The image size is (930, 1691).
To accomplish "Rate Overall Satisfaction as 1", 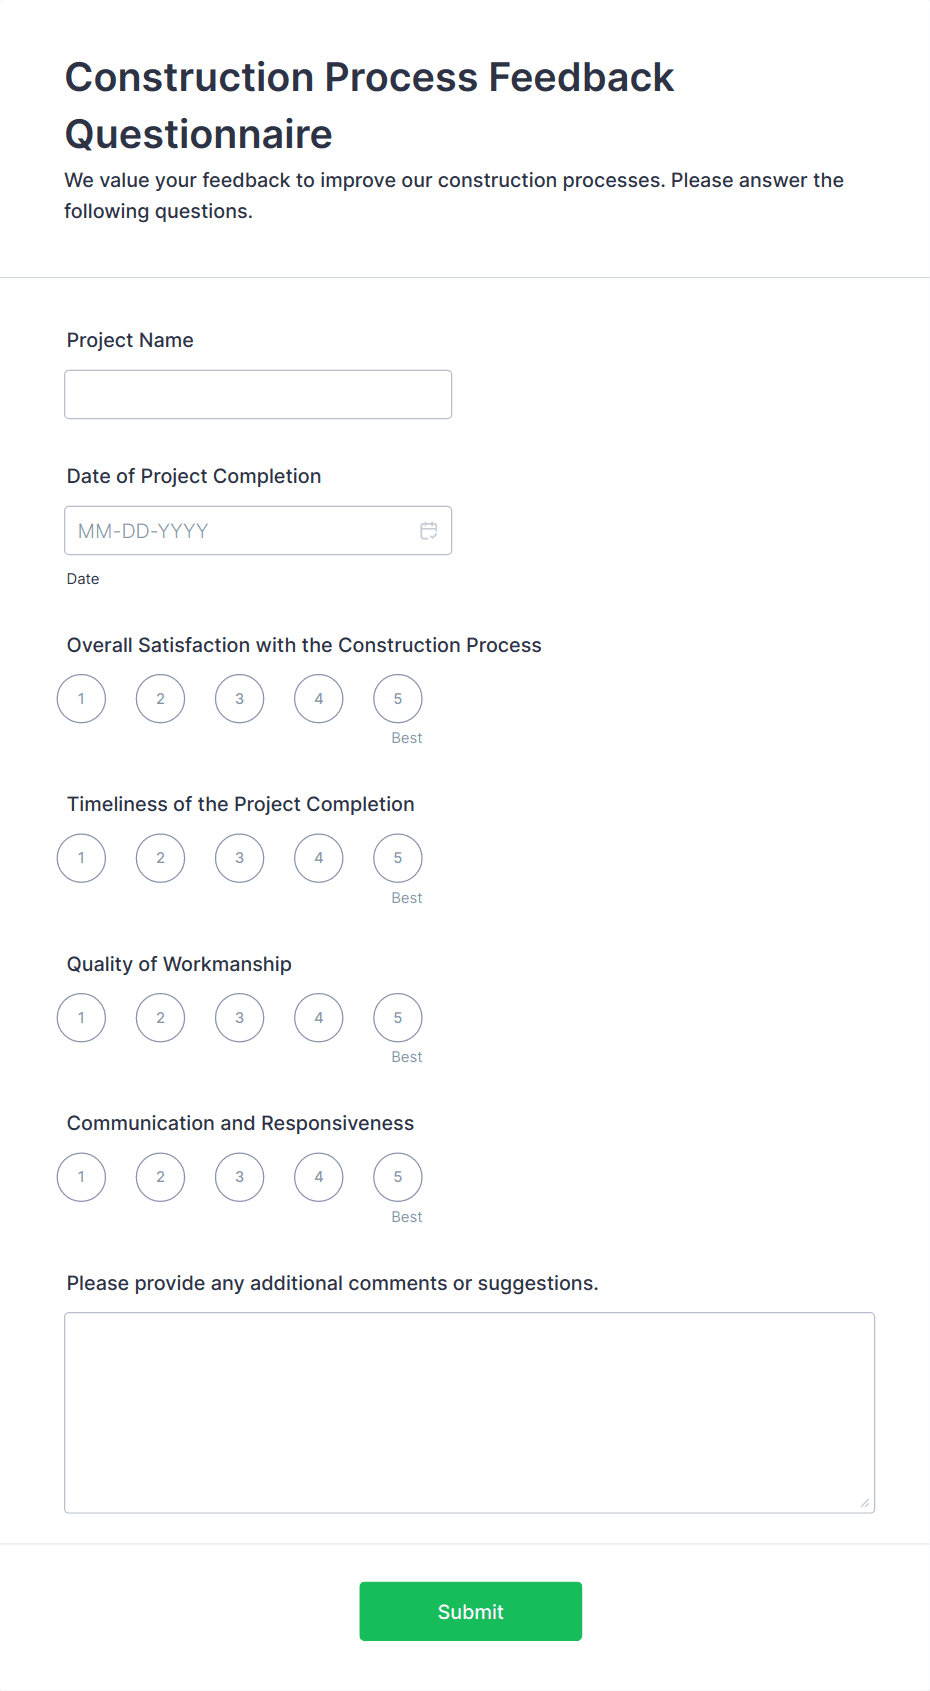I will coord(81,699).
